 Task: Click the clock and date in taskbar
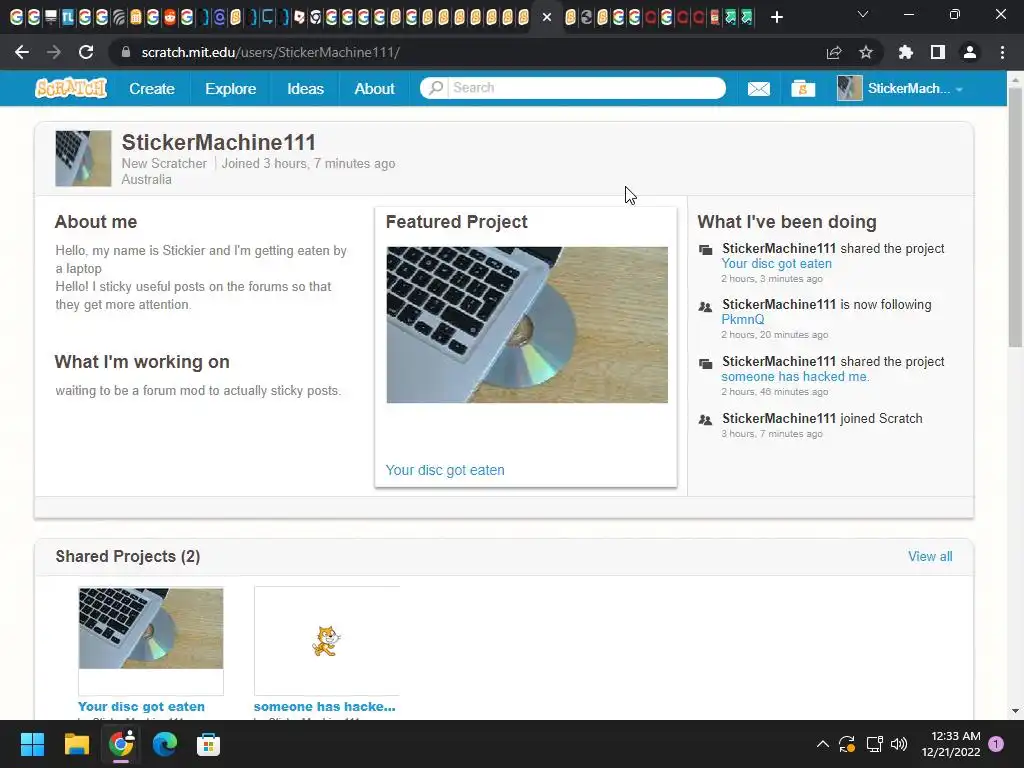coord(951,744)
